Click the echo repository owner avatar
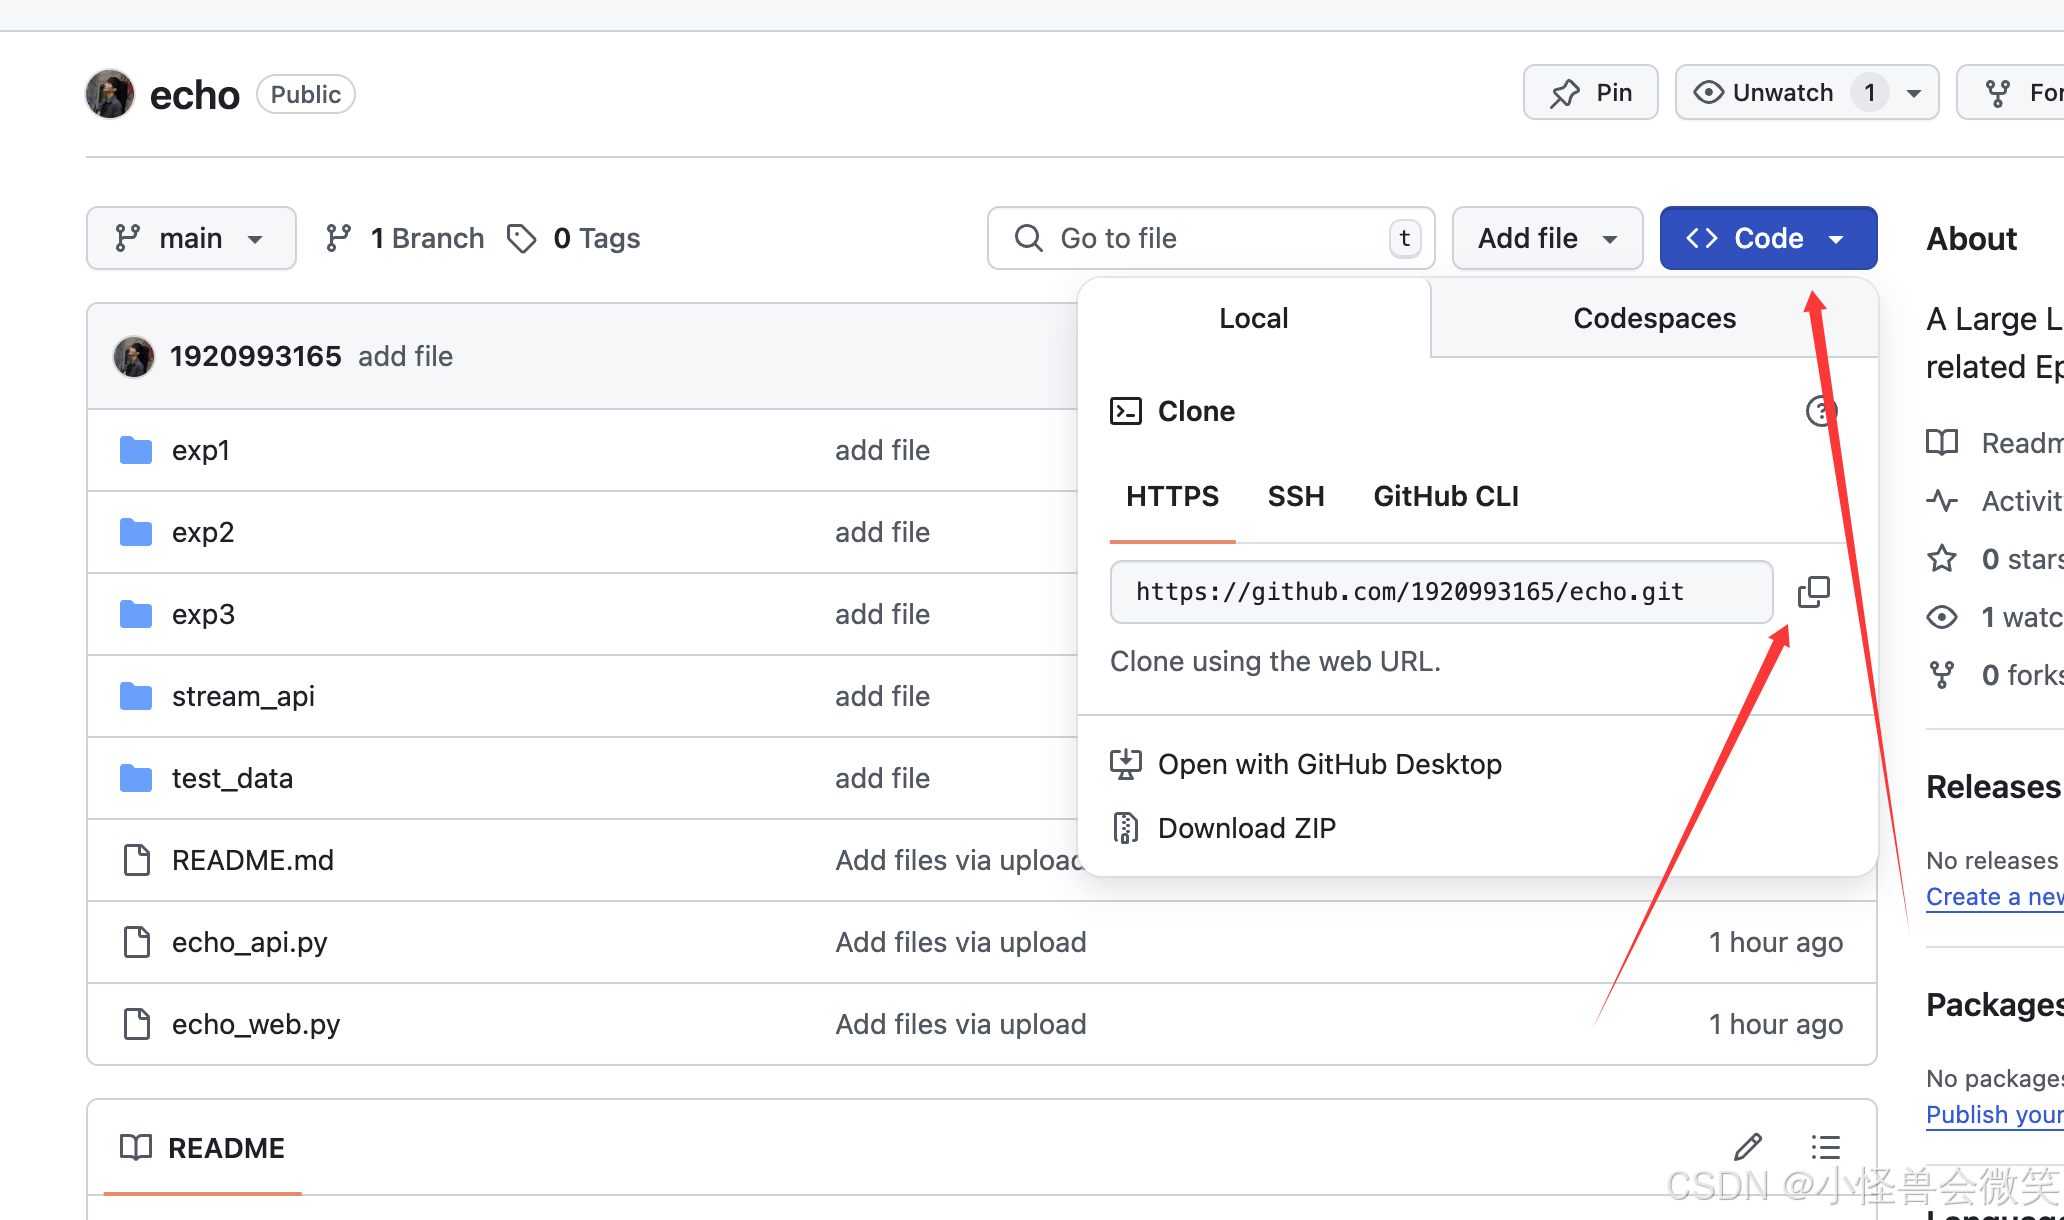2064x1220 pixels. [x=110, y=94]
